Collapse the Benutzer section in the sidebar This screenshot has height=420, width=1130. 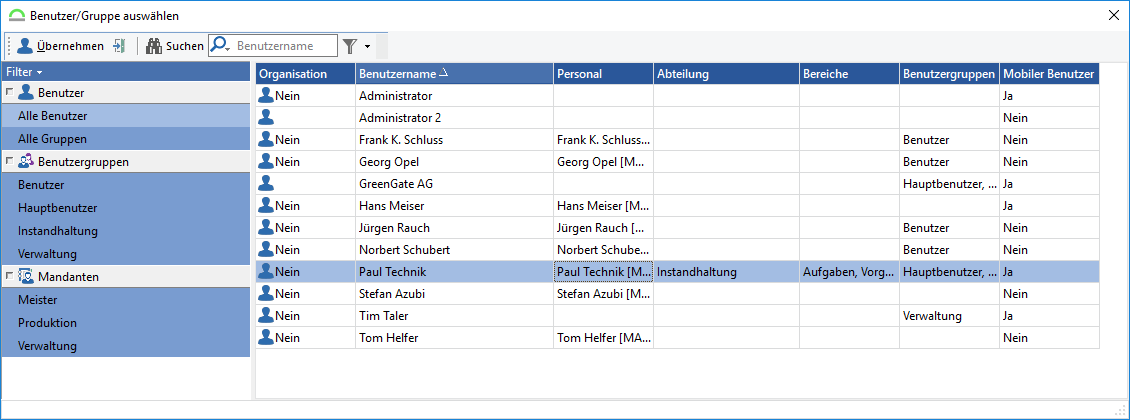coord(9,92)
